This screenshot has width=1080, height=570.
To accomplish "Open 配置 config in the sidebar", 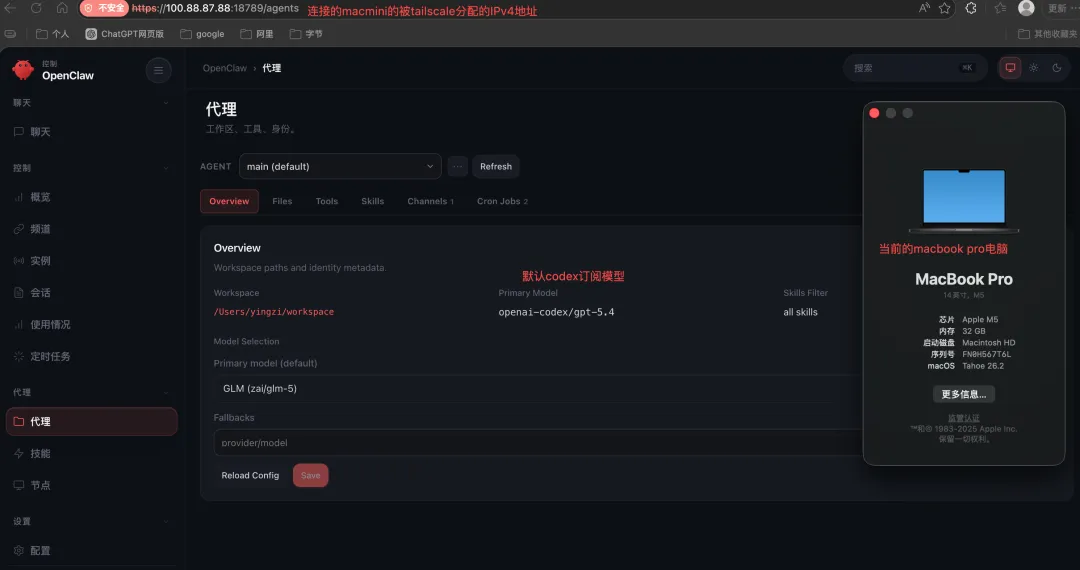I will coord(90,551).
